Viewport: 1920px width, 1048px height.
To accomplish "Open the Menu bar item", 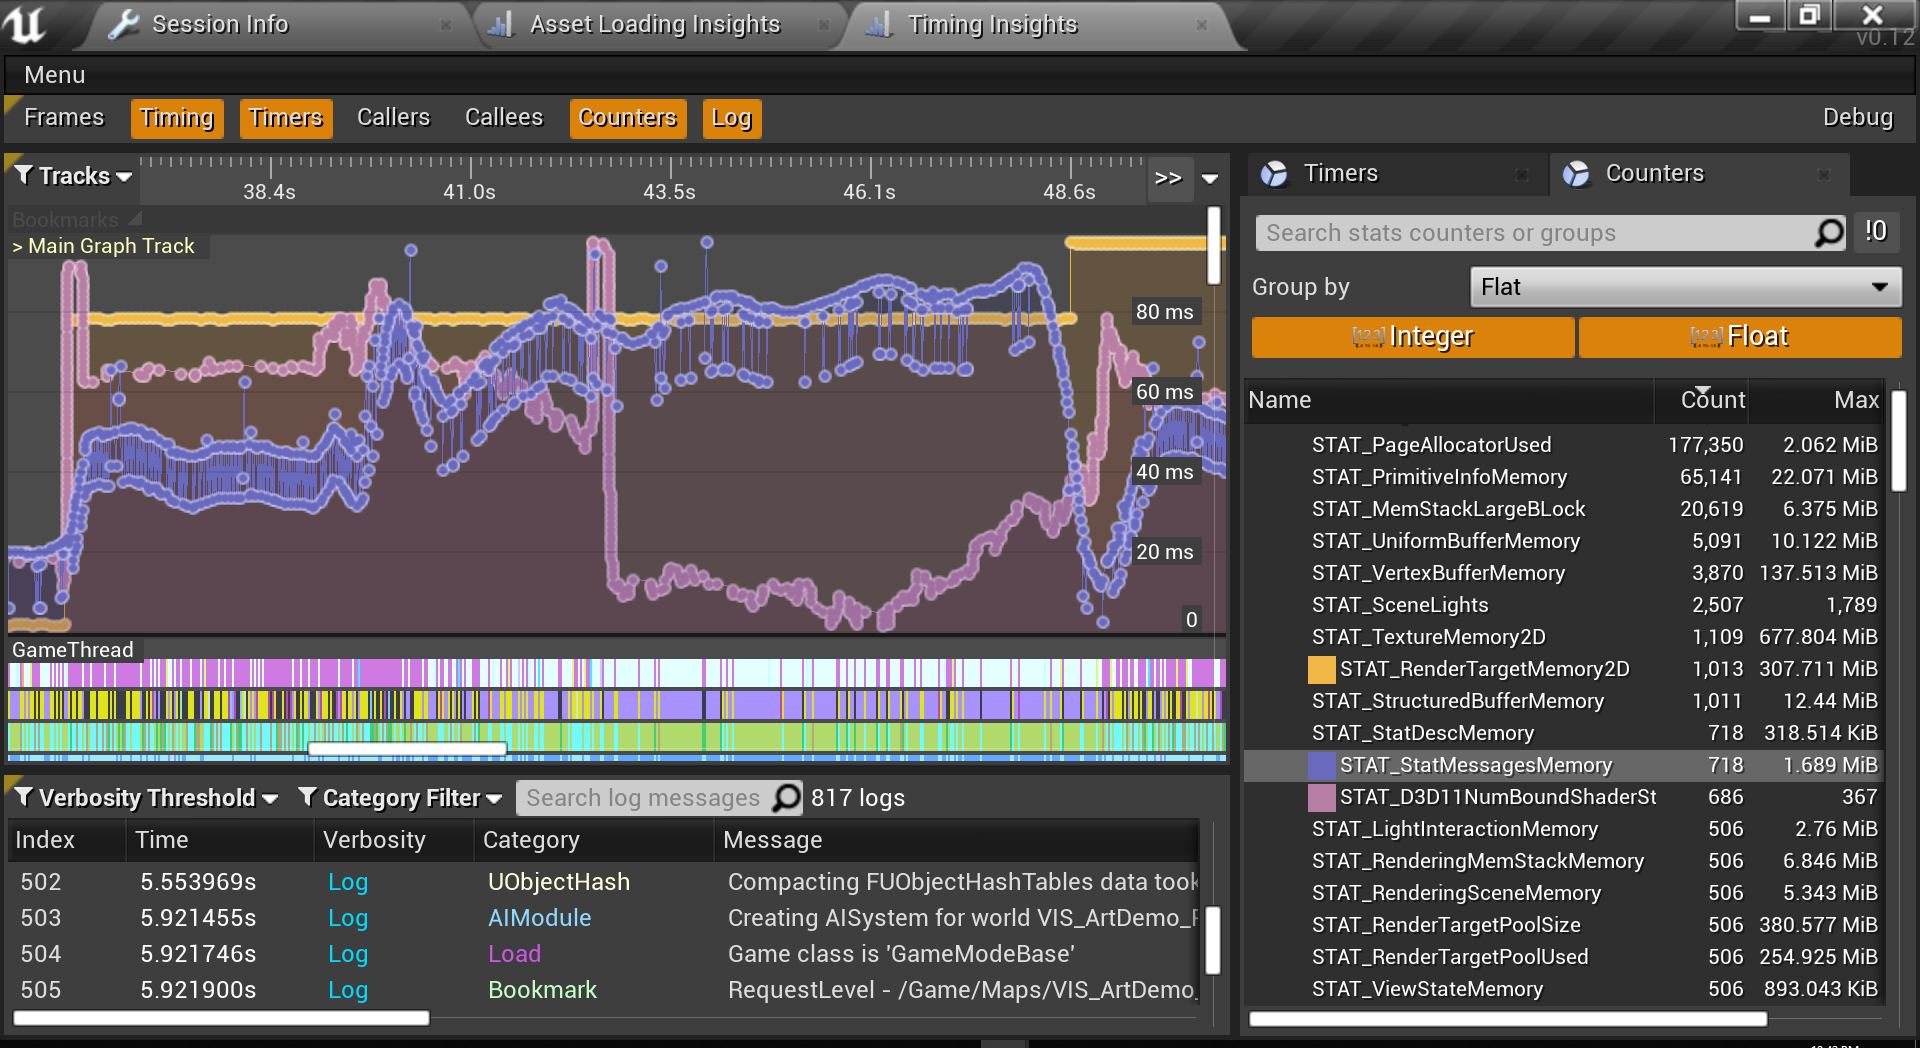I will [x=55, y=75].
